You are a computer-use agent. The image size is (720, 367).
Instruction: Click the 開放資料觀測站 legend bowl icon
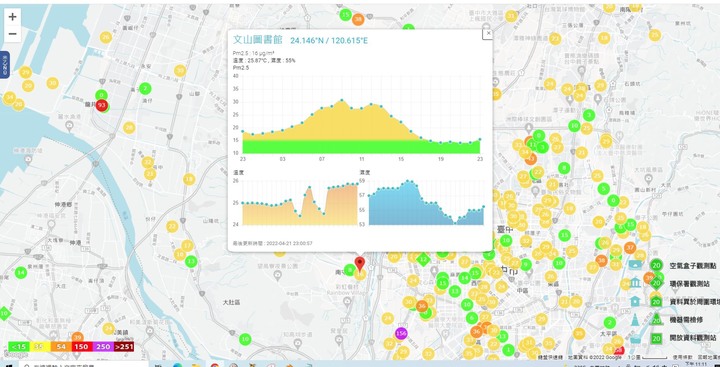tap(636, 339)
